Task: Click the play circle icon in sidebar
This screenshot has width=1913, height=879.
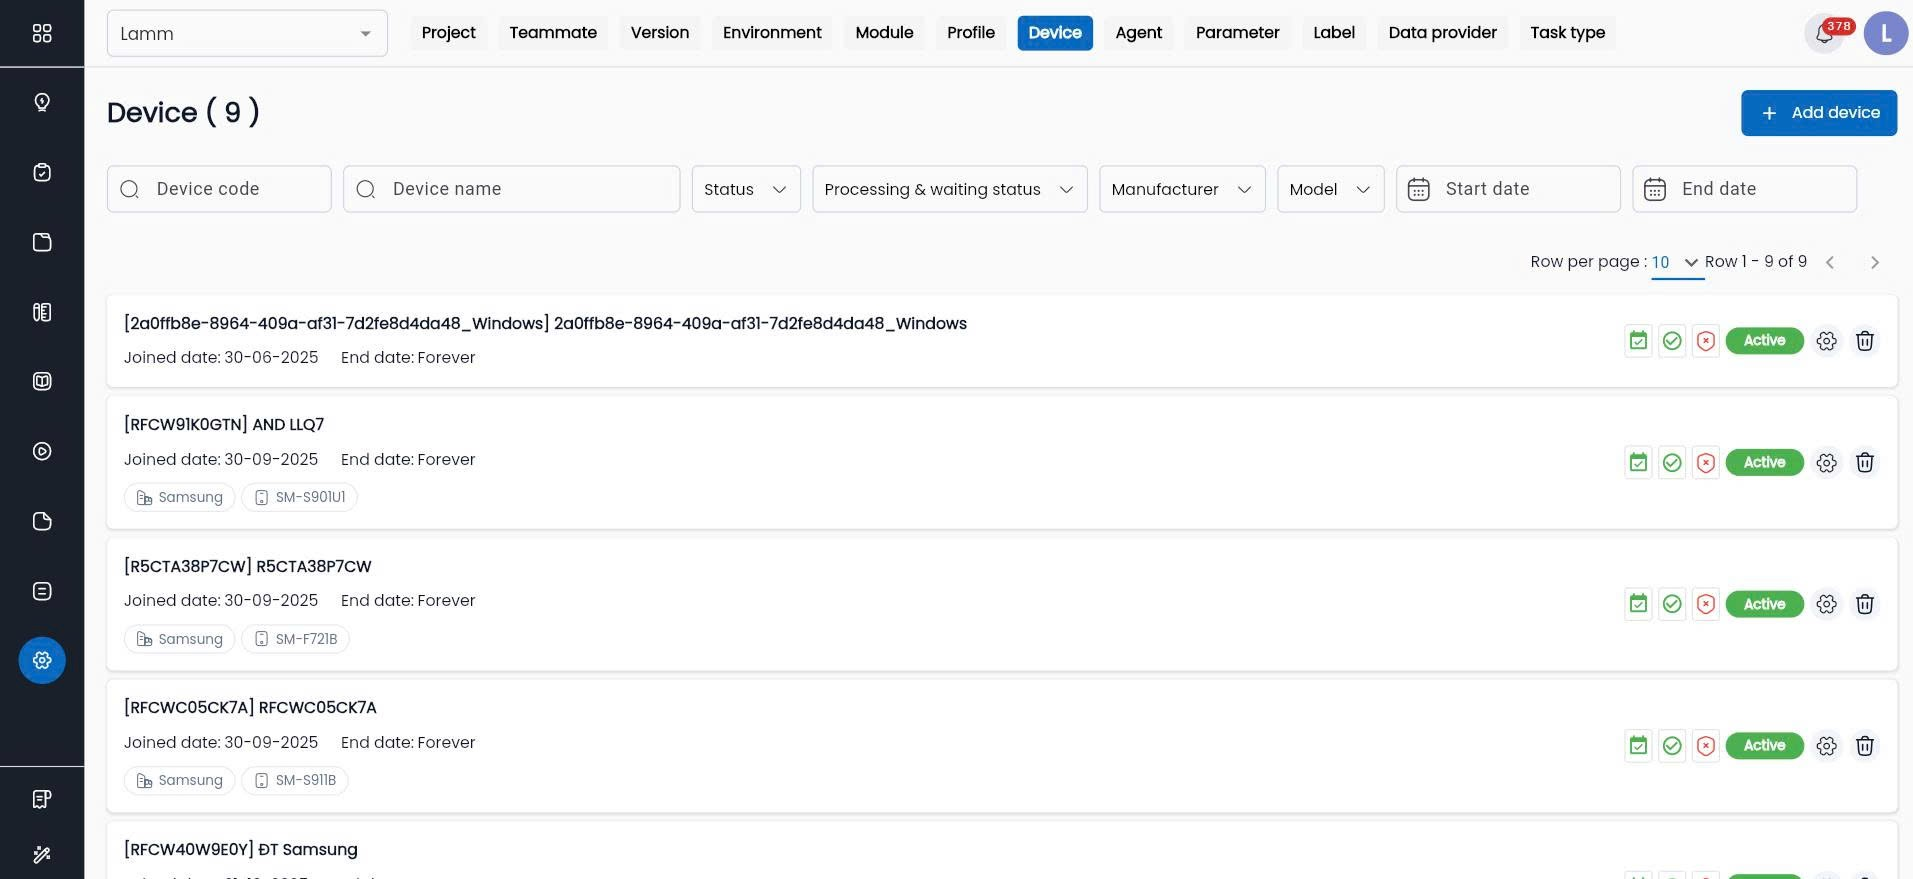Action: click(42, 451)
